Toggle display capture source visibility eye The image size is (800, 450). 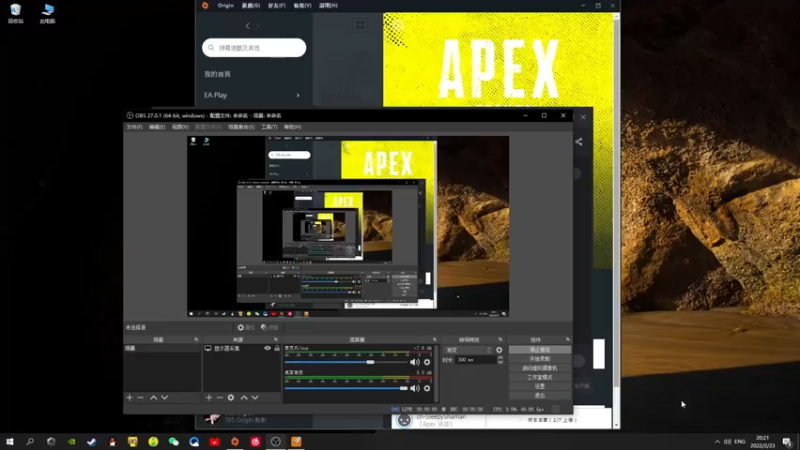(267, 348)
